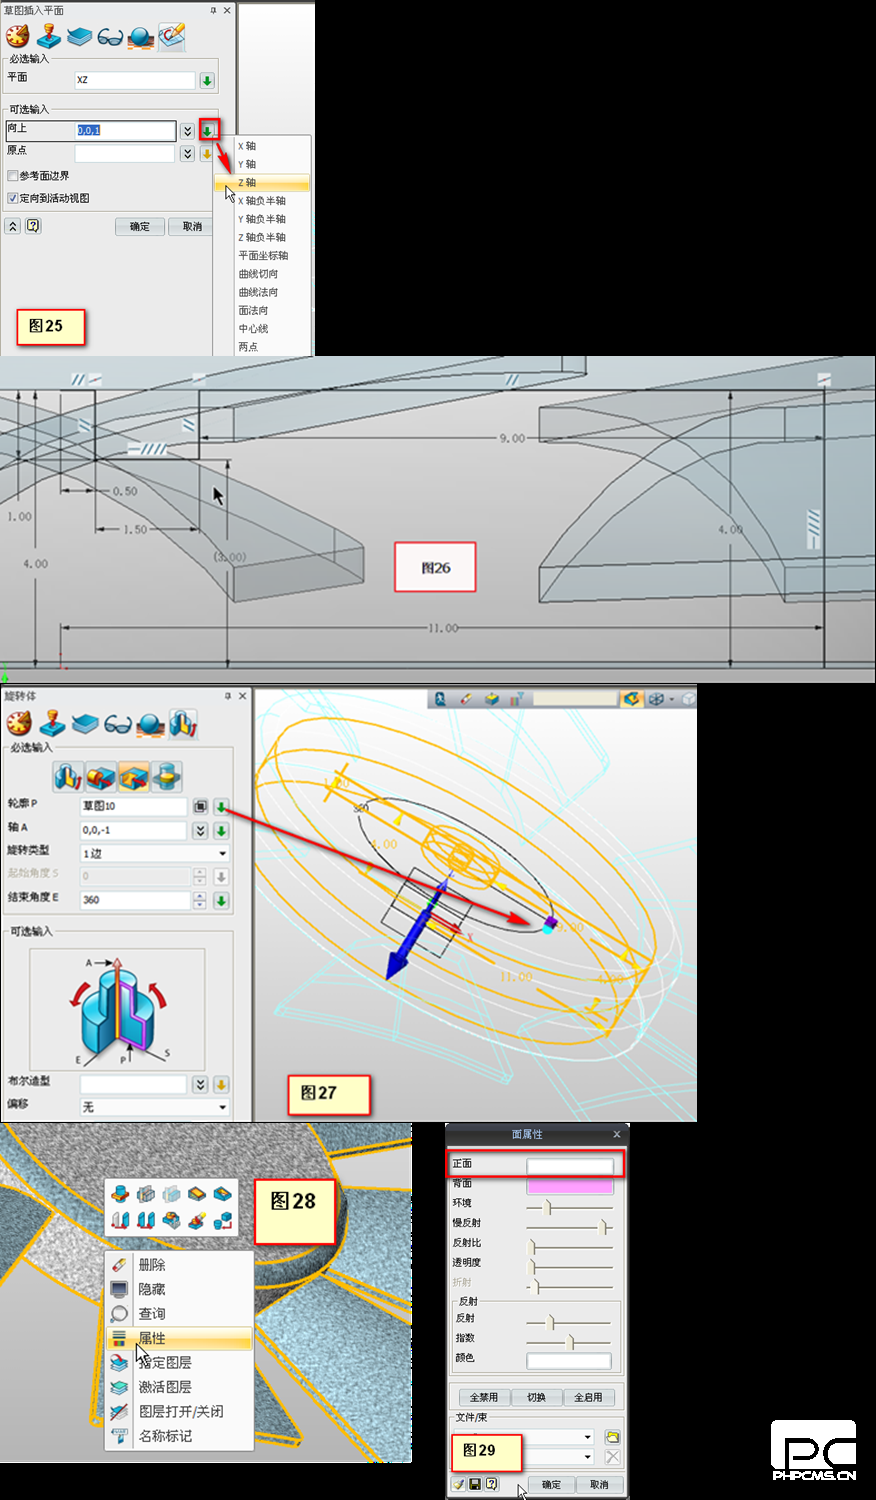
Task: Expand the double-chevron beside 轴 A field
Action: (200, 831)
